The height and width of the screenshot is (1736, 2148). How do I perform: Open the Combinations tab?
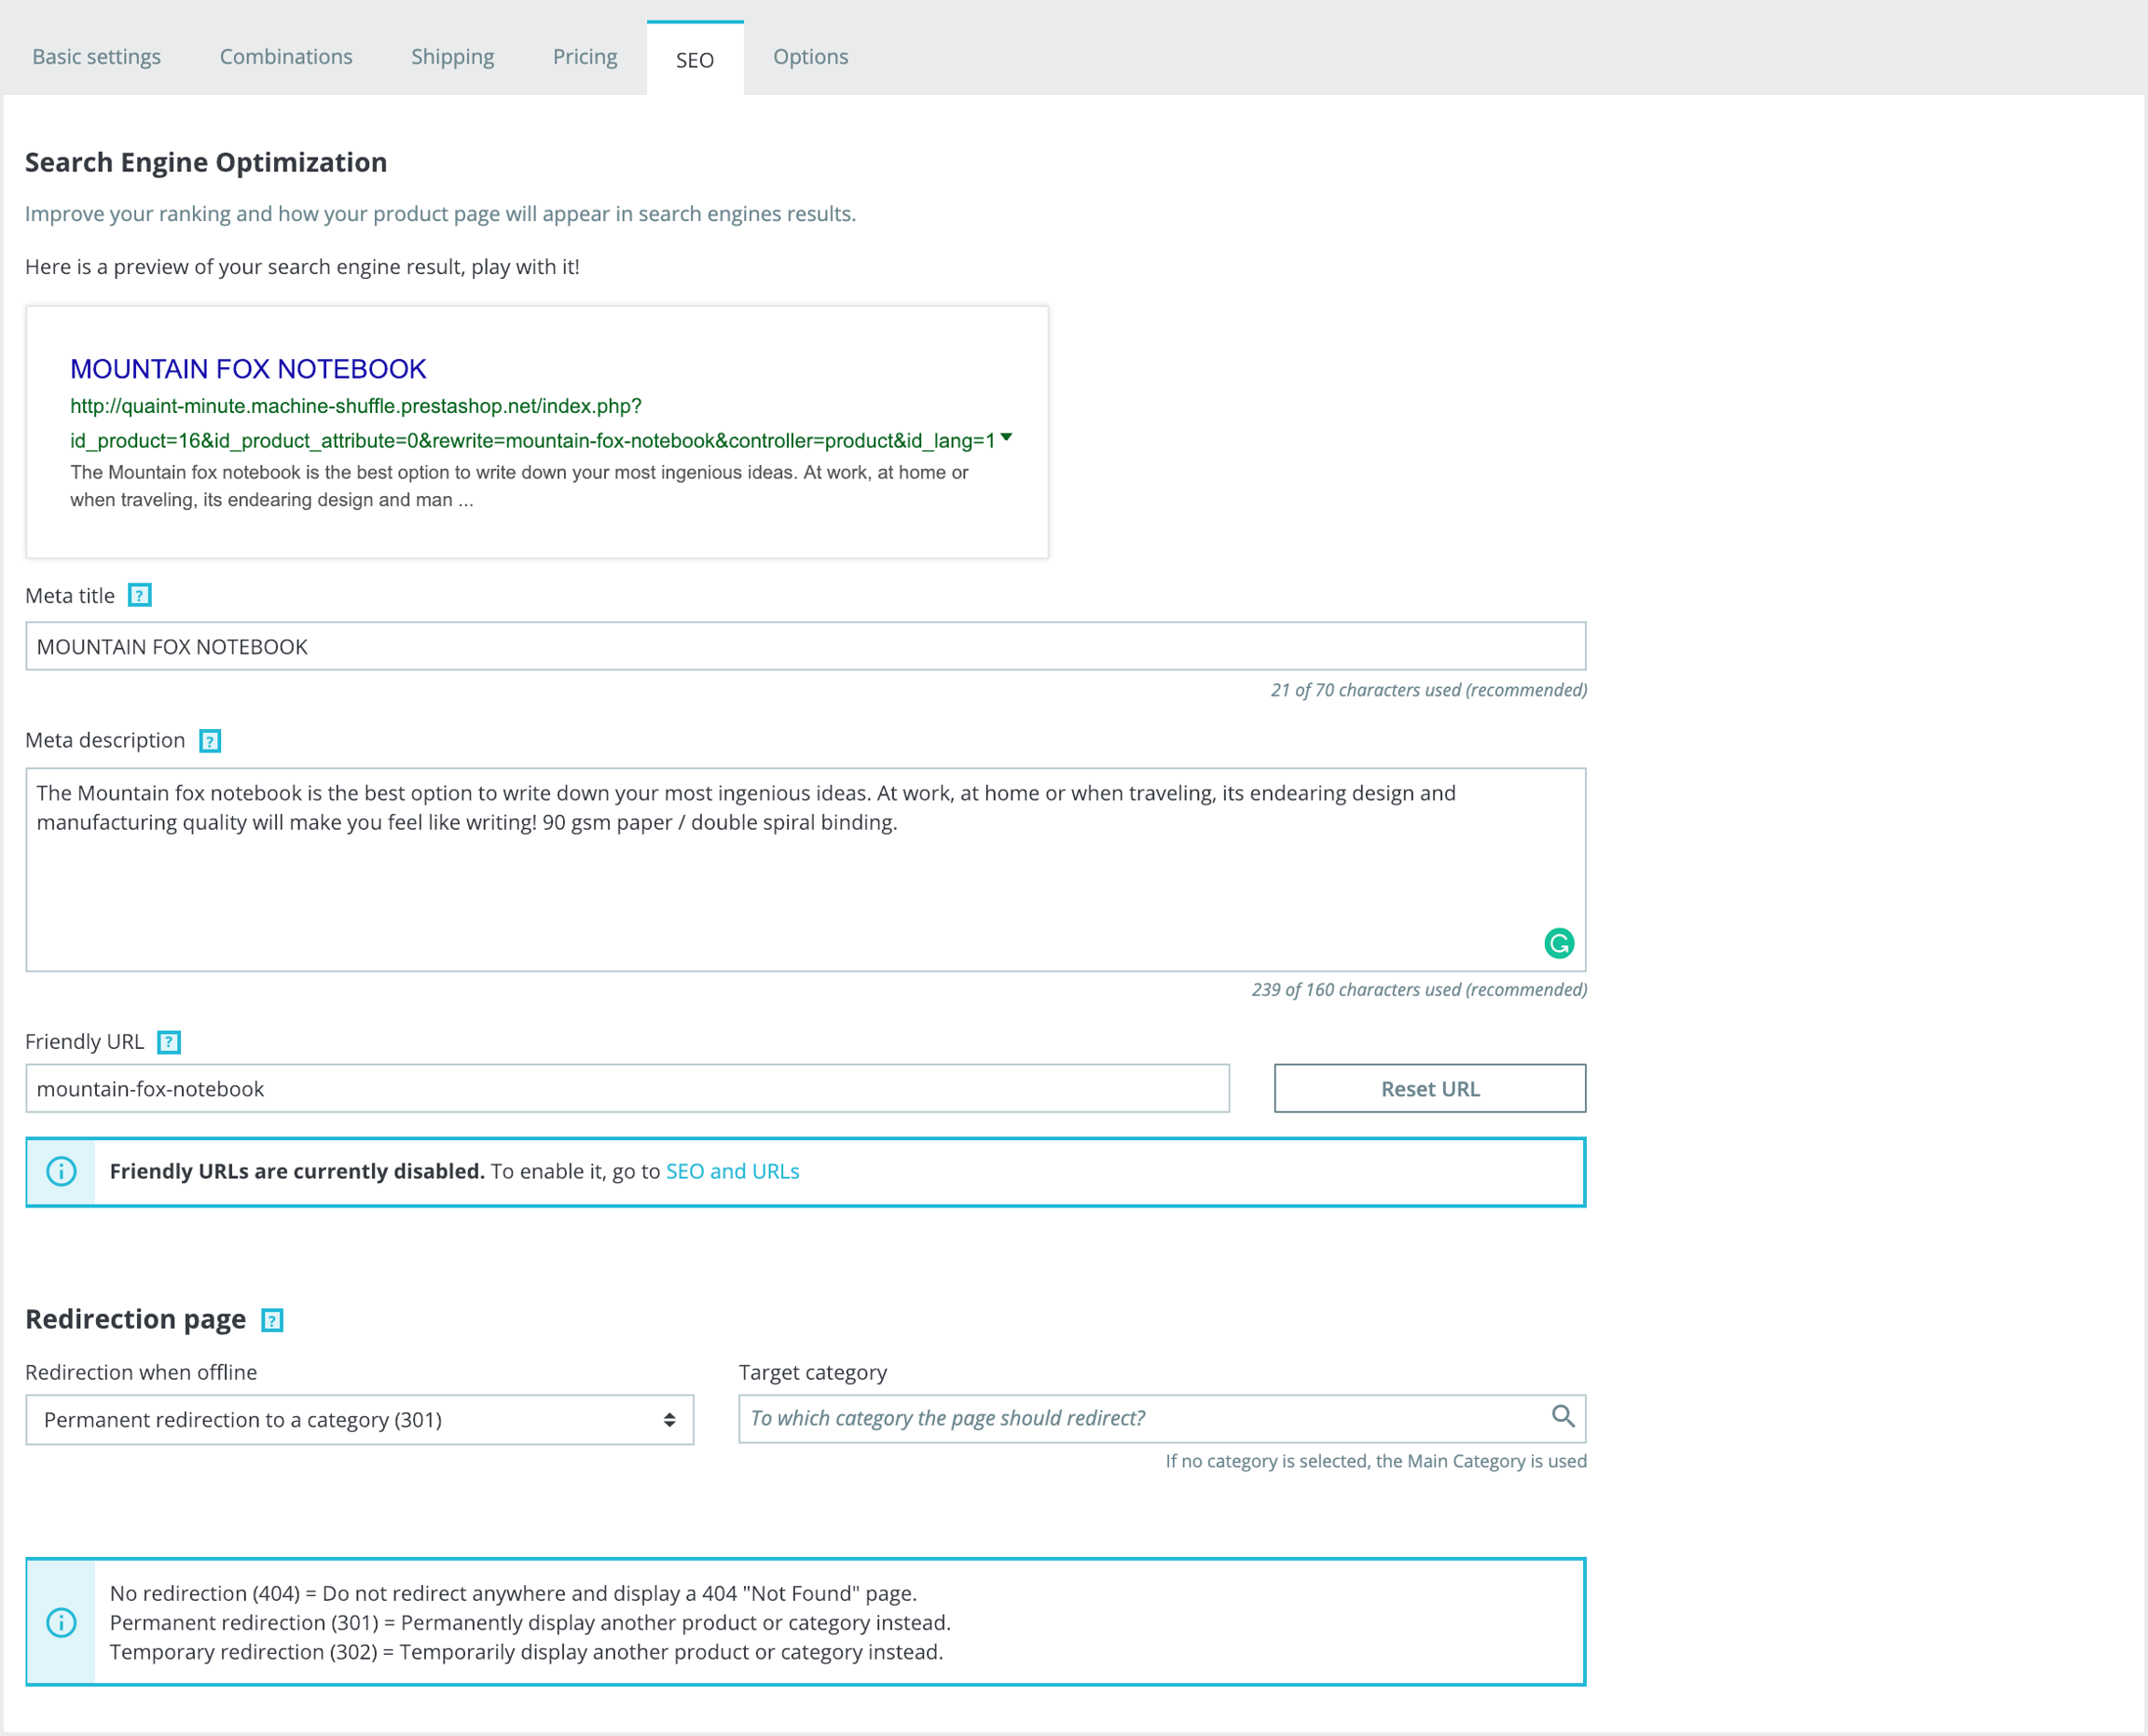(286, 57)
